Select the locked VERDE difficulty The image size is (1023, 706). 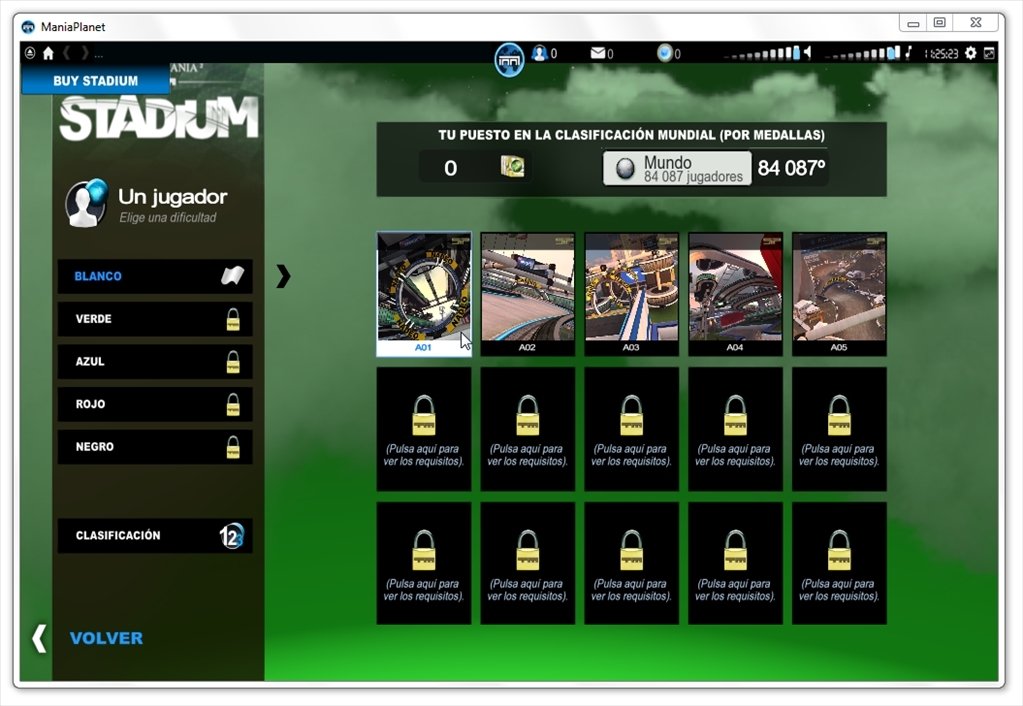click(x=155, y=318)
